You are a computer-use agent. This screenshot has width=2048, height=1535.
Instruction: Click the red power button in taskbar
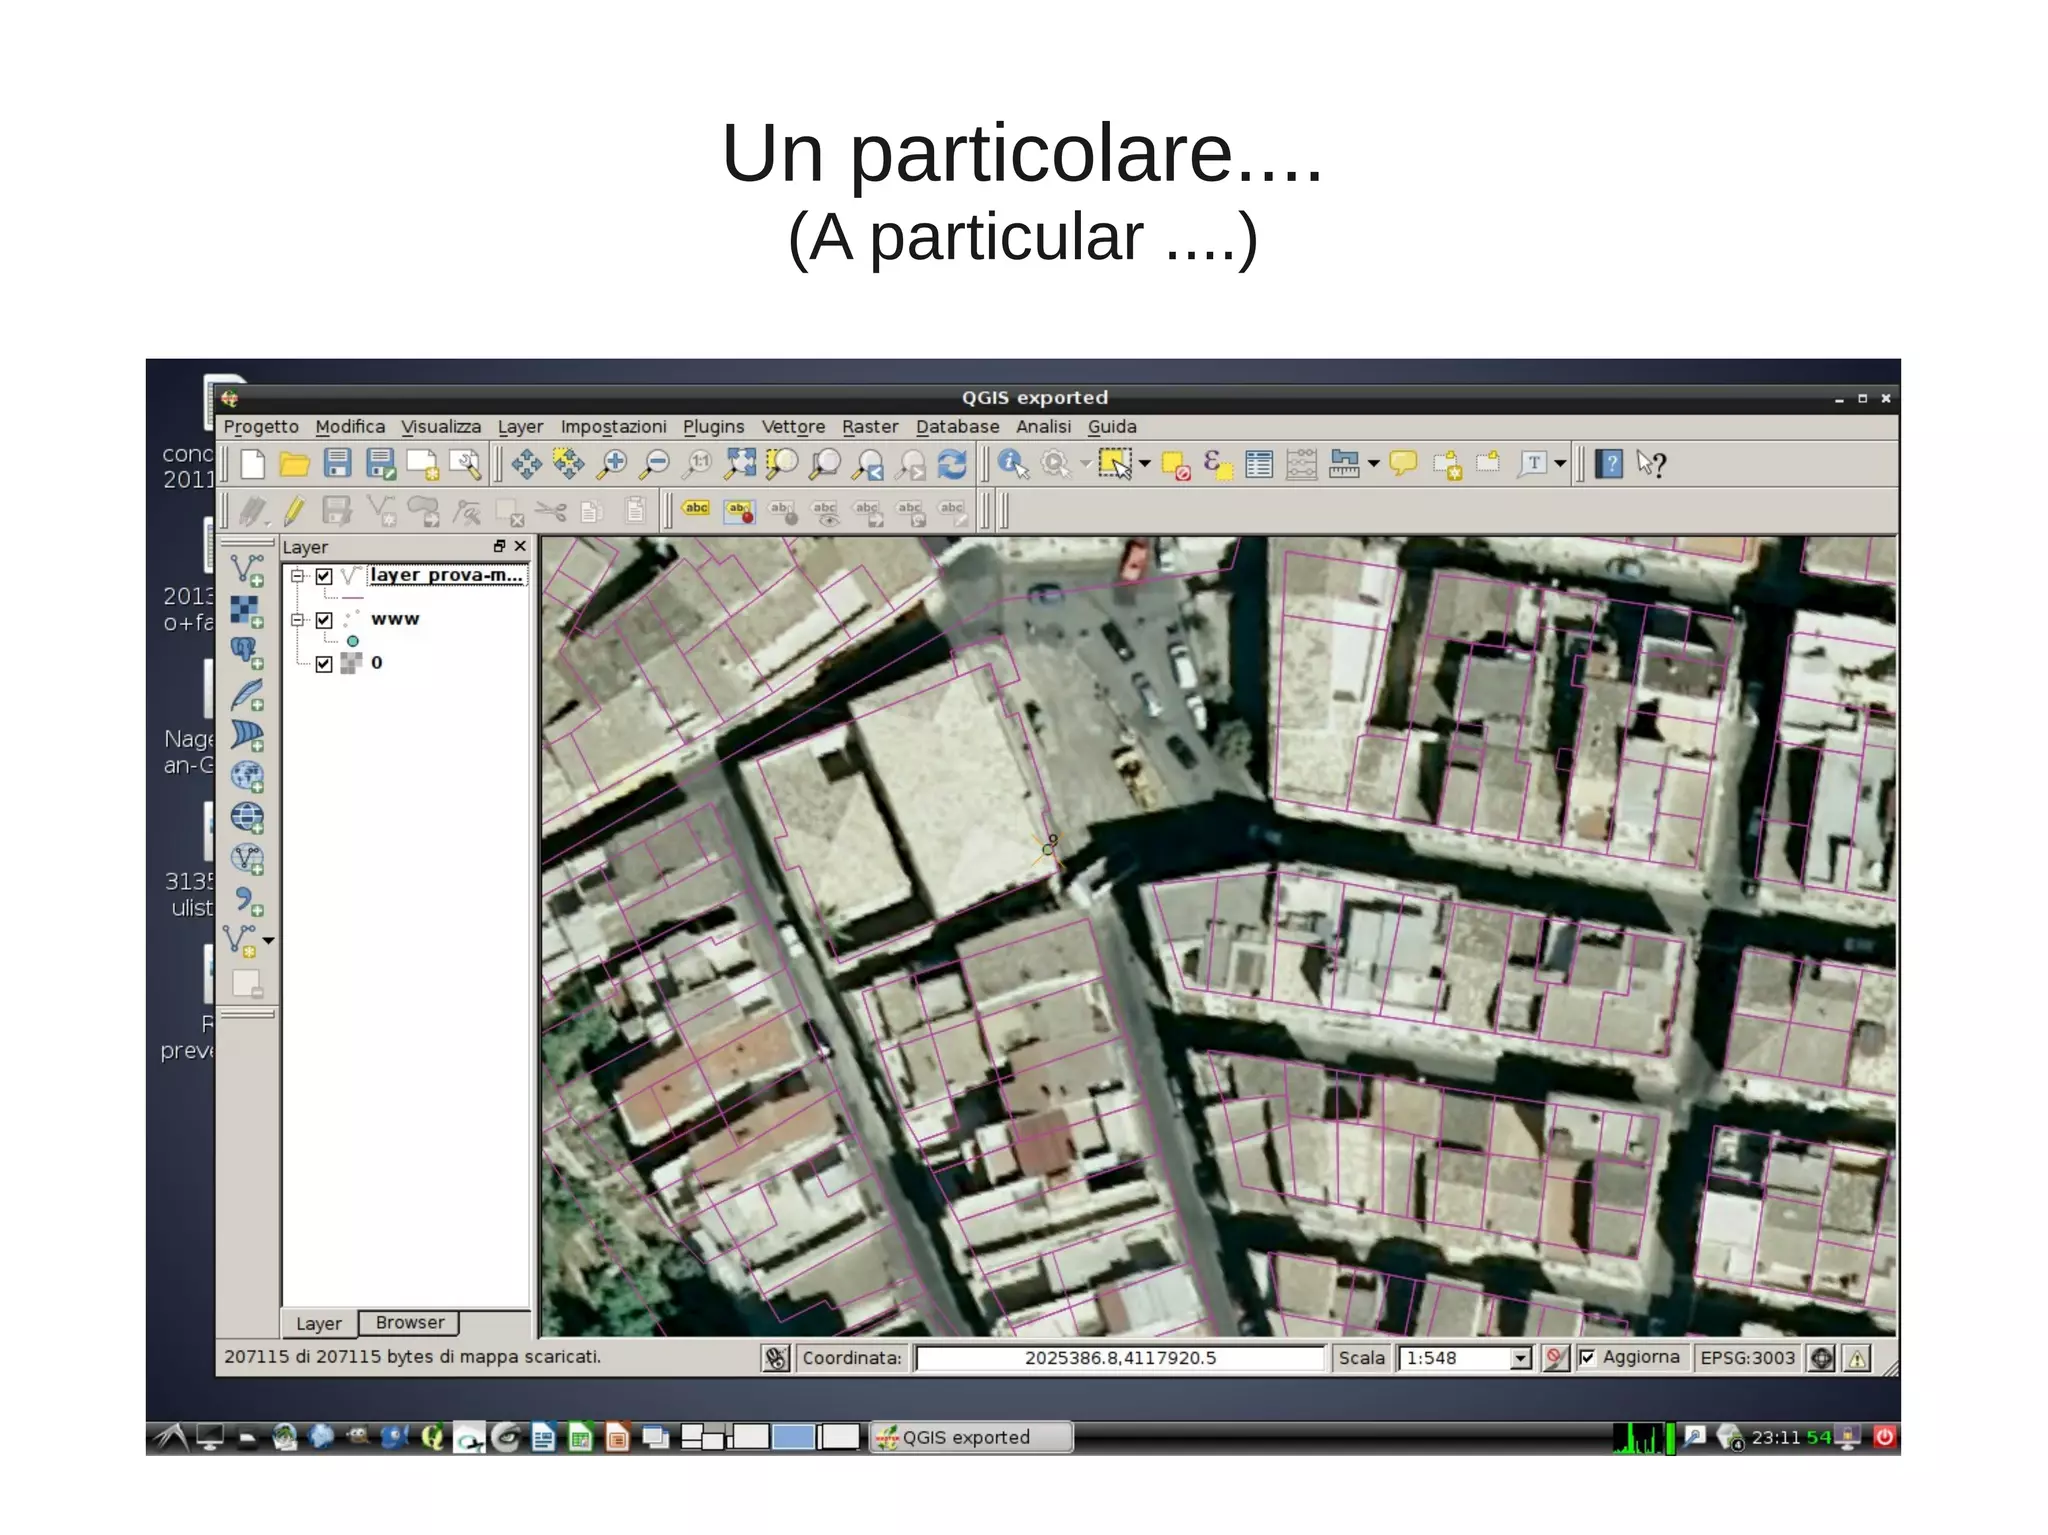tap(1884, 1437)
